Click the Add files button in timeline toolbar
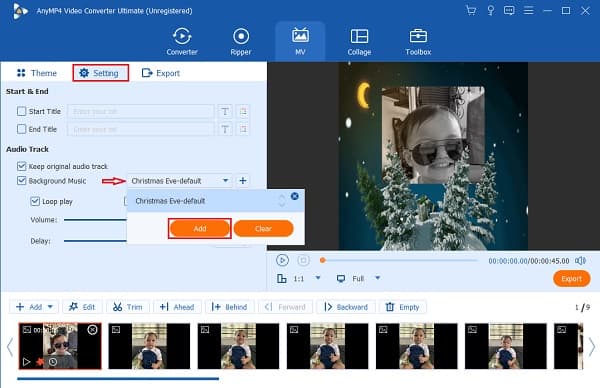The width and height of the screenshot is (600, 388). pos(29,307)
